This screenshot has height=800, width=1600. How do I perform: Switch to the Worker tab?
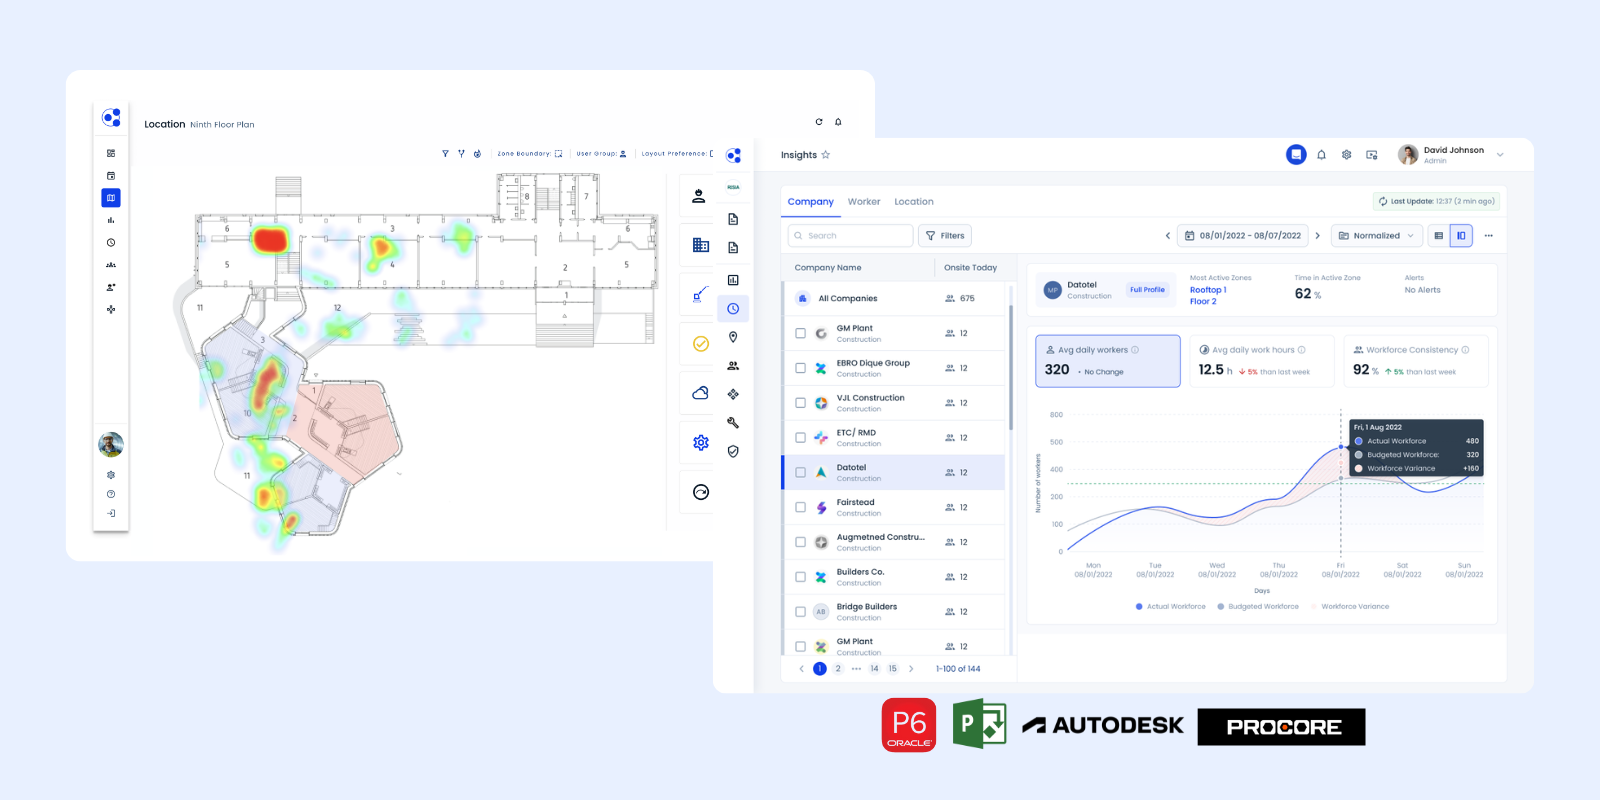point(864,202)
